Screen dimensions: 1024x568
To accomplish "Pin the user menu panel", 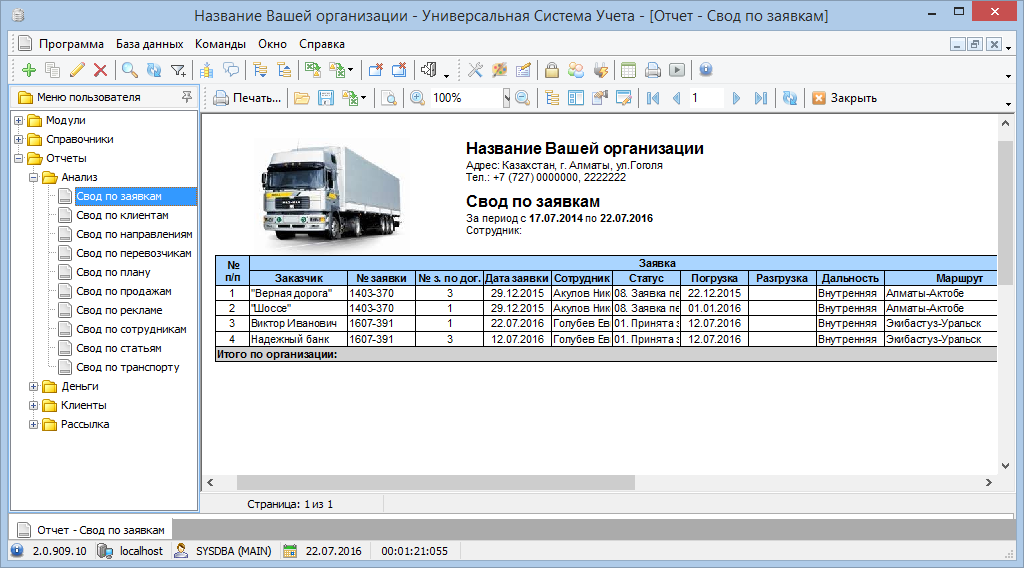I will click(186, 97).
